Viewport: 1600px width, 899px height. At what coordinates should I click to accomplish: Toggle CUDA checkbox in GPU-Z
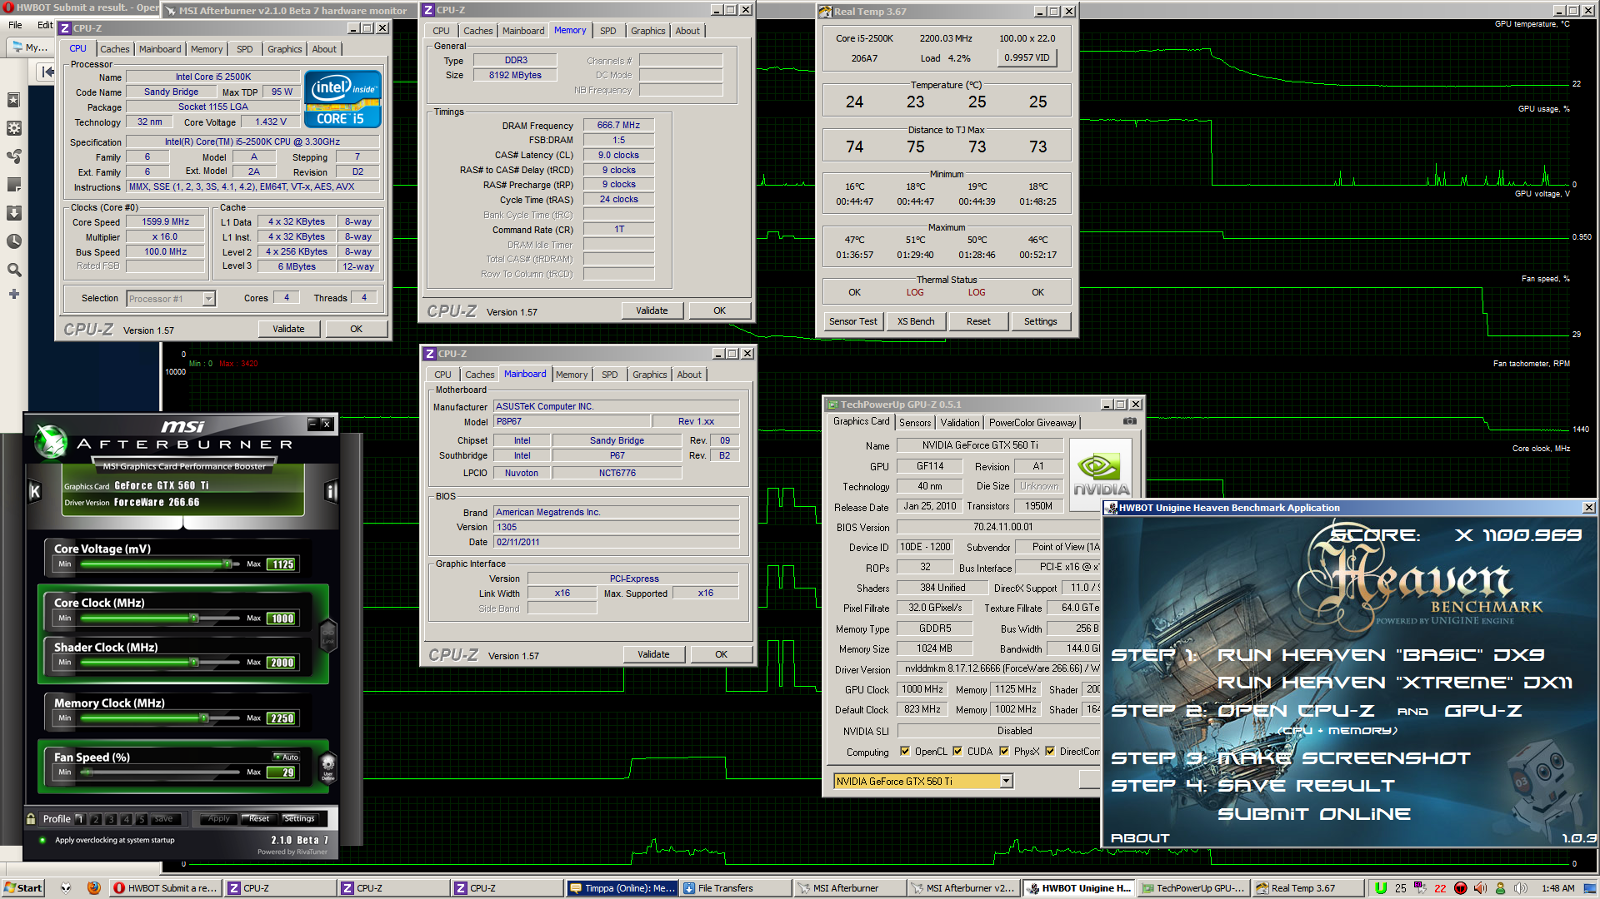point(957,751)
